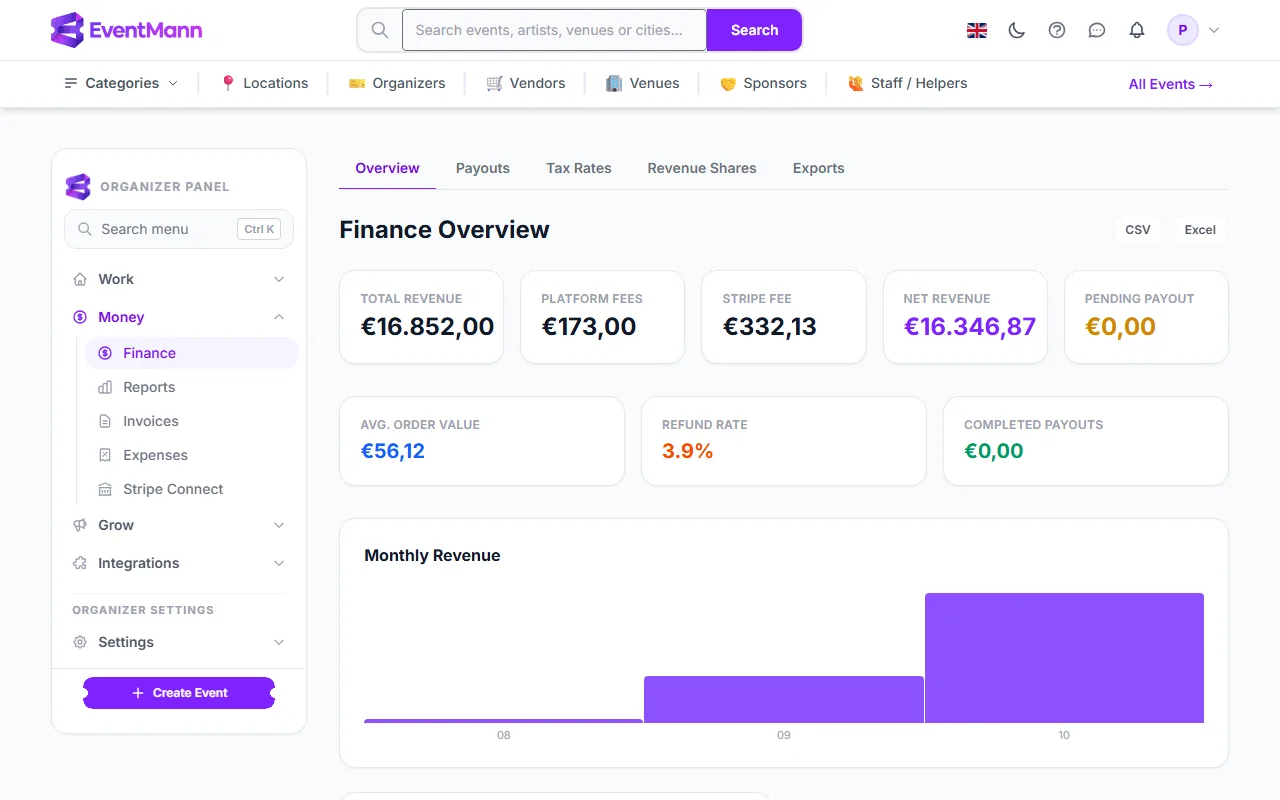The image size is (1280, 800).
Task: Open Venues nav link
Action: [643, 83]
